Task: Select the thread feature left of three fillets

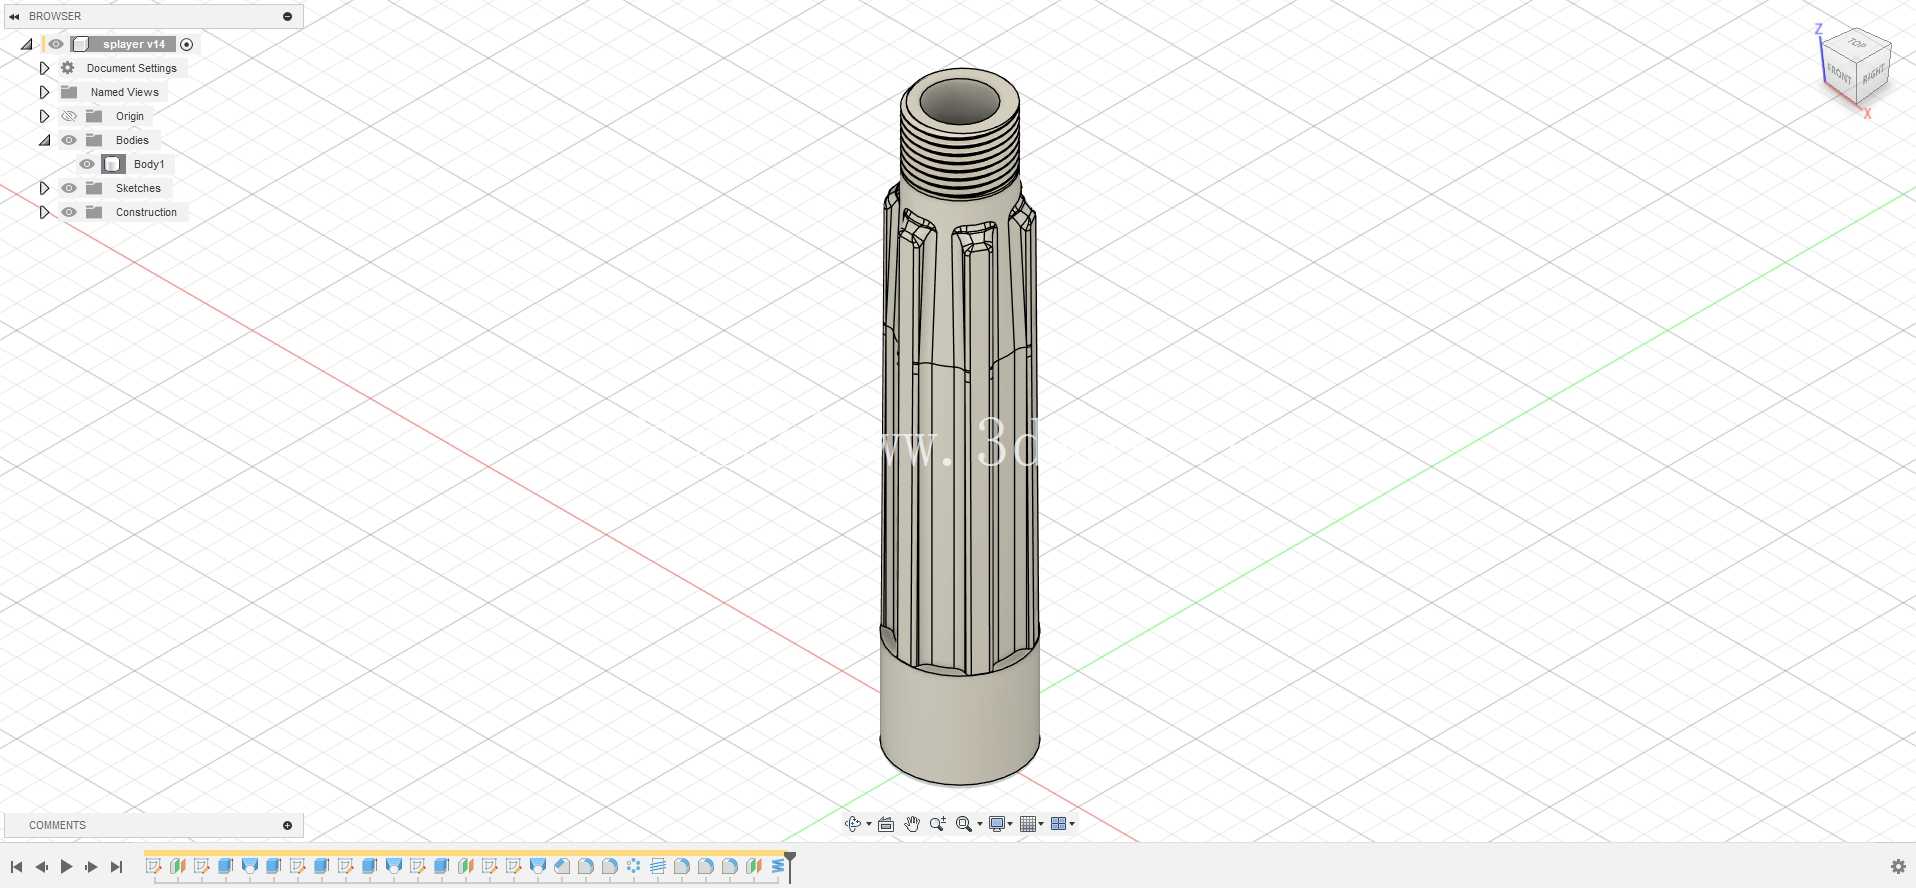Action: 657,866
